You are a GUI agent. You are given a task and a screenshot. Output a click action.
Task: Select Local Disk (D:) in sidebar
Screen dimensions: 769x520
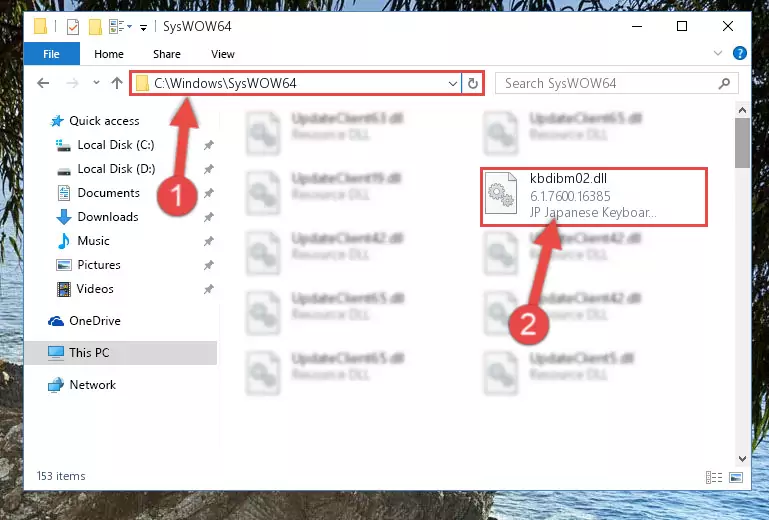tap(106, 169)
